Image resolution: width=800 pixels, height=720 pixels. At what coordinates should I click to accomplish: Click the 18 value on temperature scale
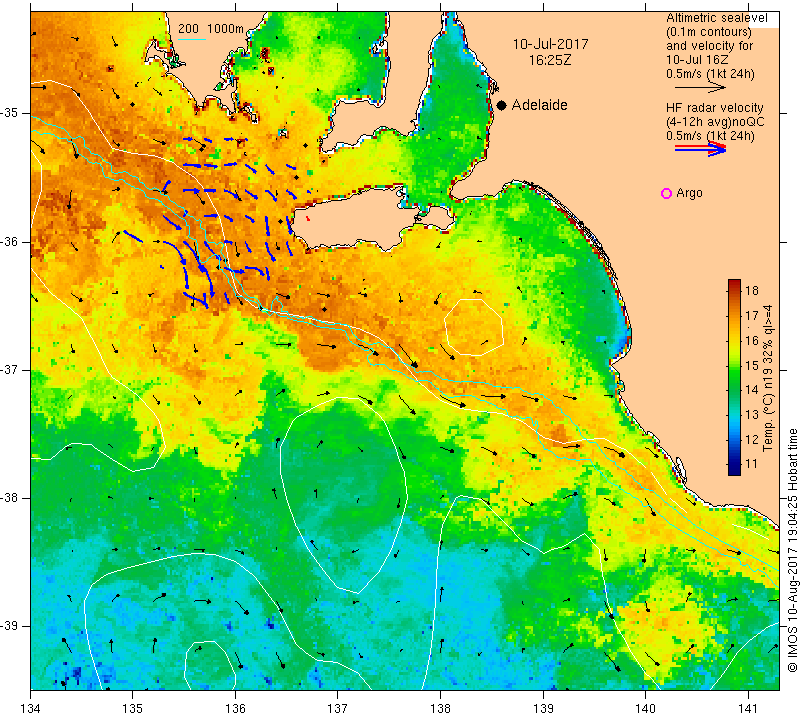tap(752, 291)
